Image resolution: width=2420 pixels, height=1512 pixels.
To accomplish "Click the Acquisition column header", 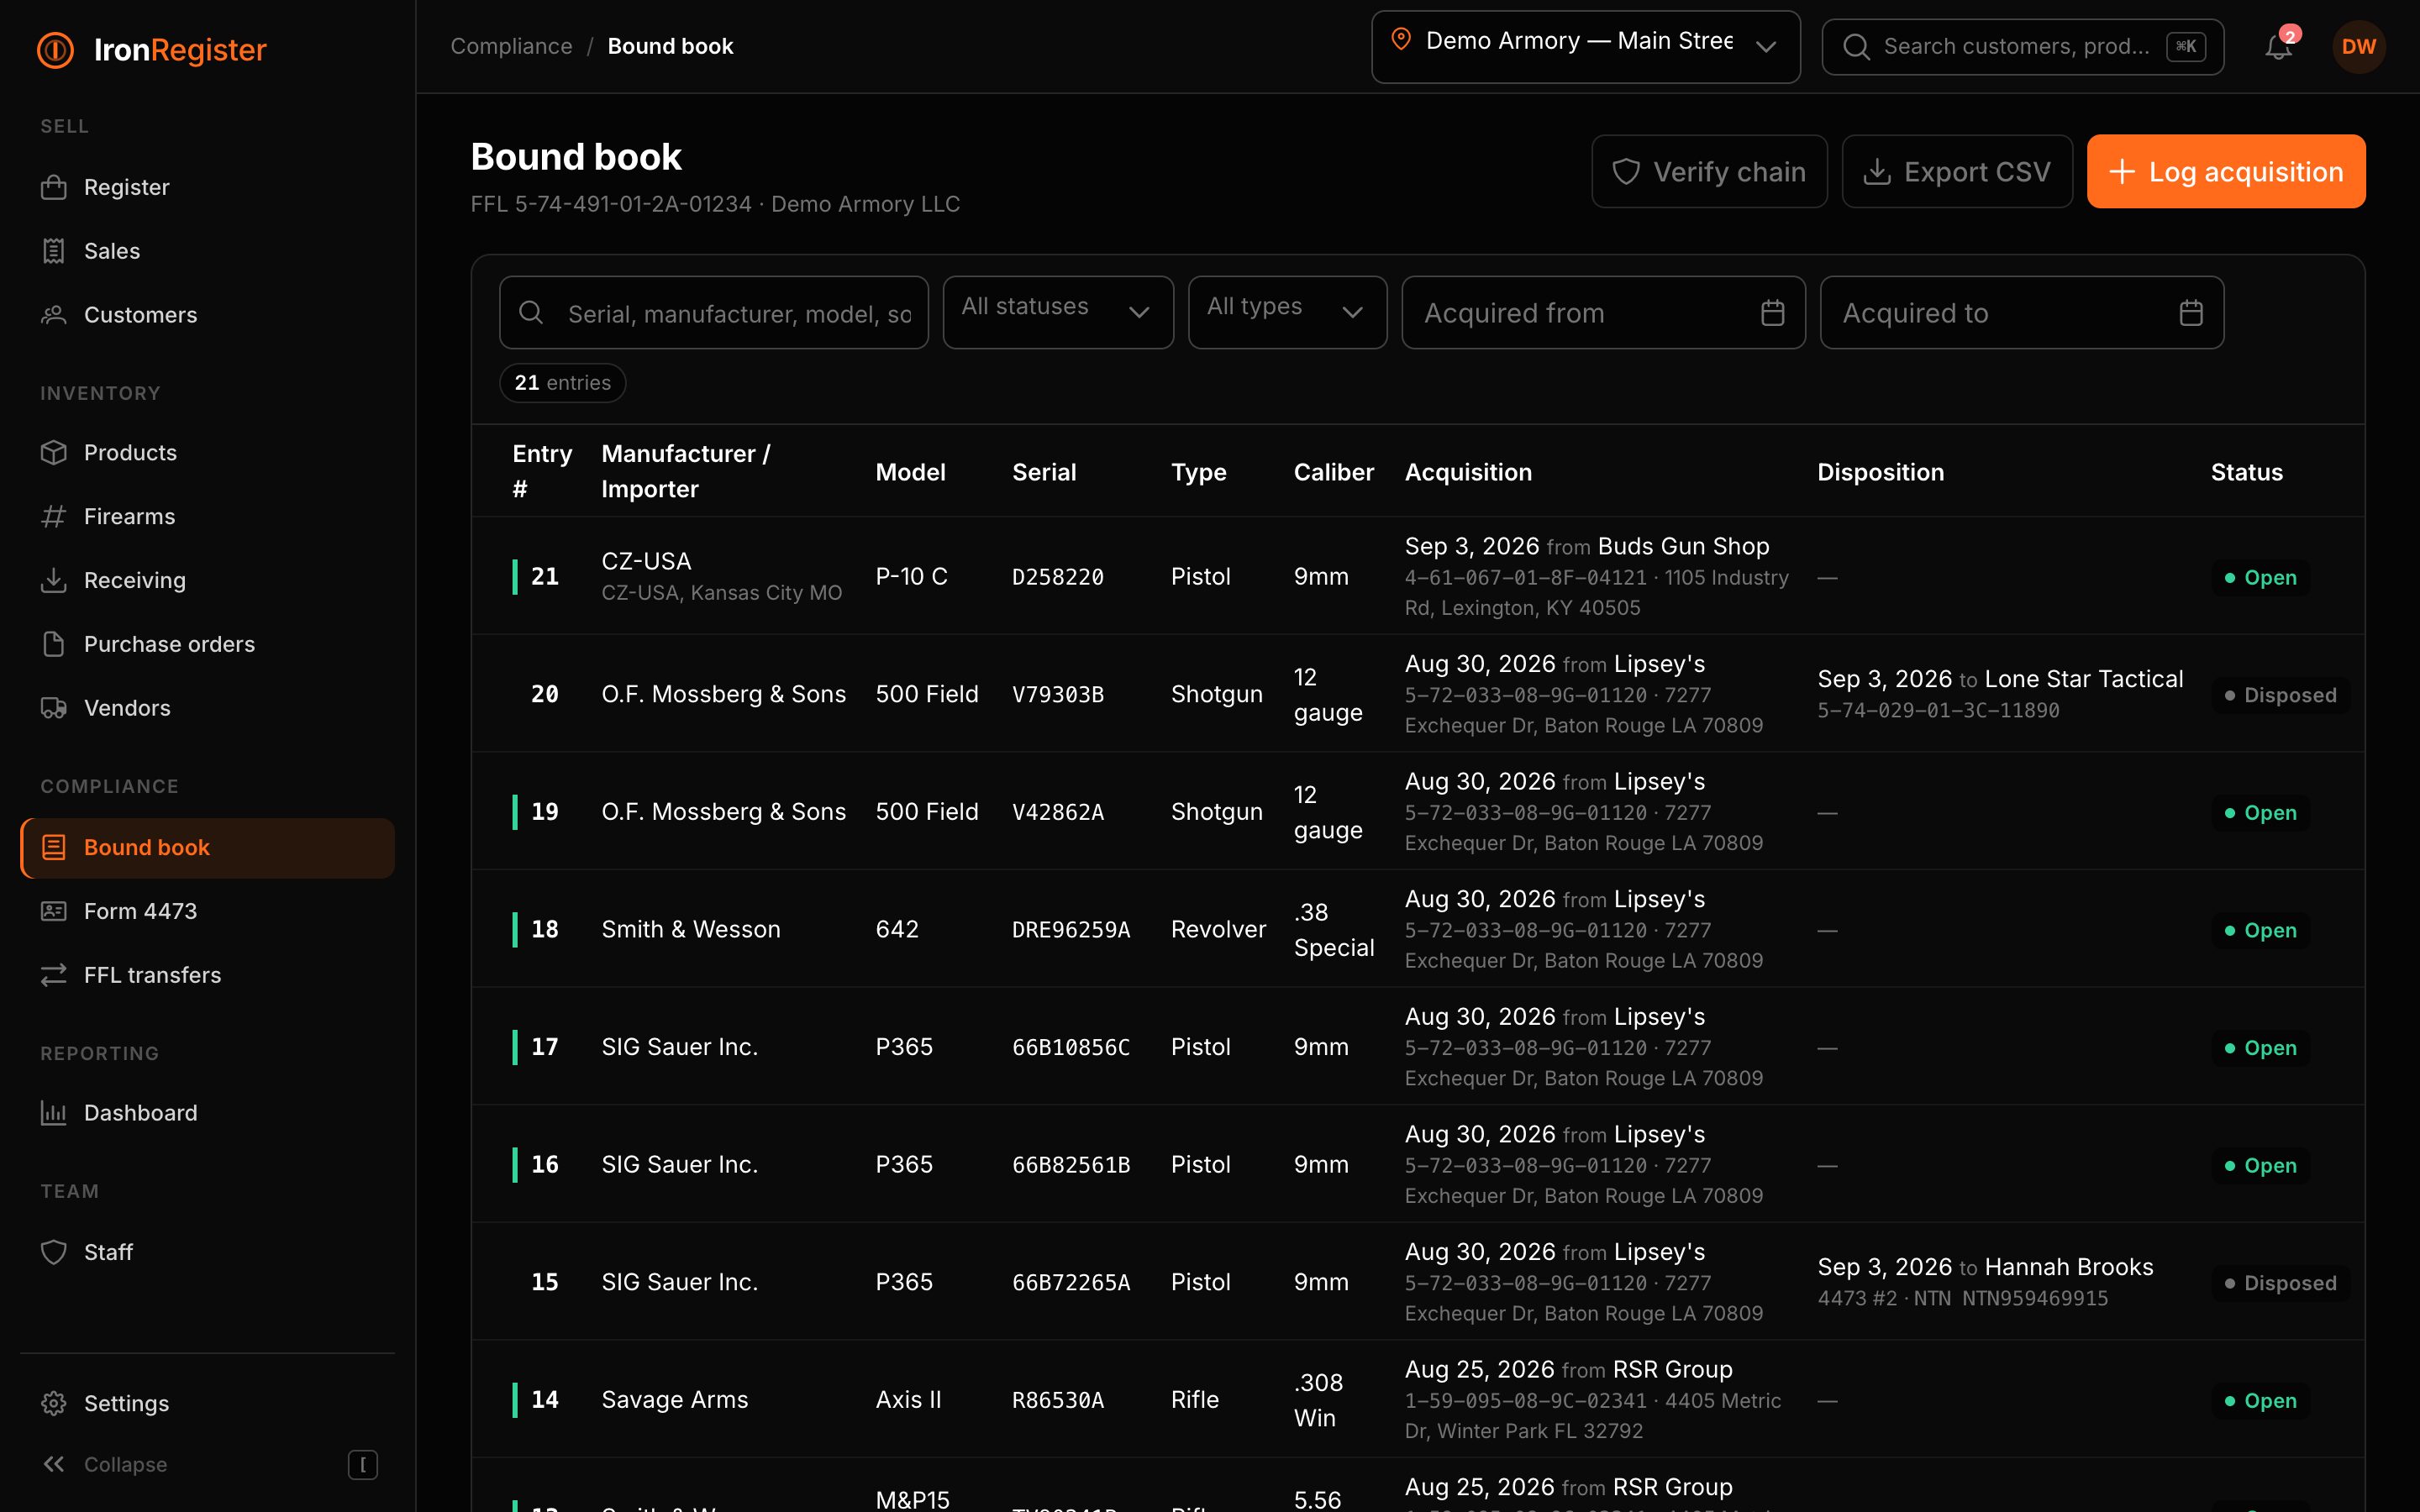I will click(1468, 472).
